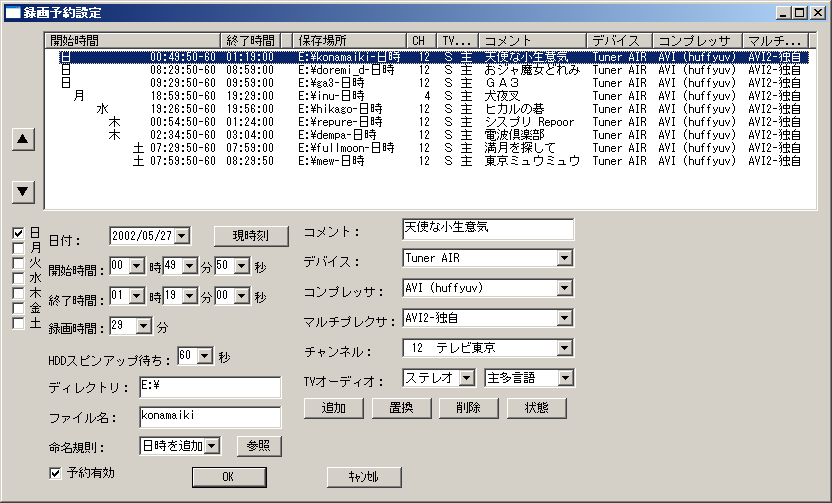Viewport: 832px width, 503px height.
Task: Open the デバイス dropdown
Action: click(565, 258)
